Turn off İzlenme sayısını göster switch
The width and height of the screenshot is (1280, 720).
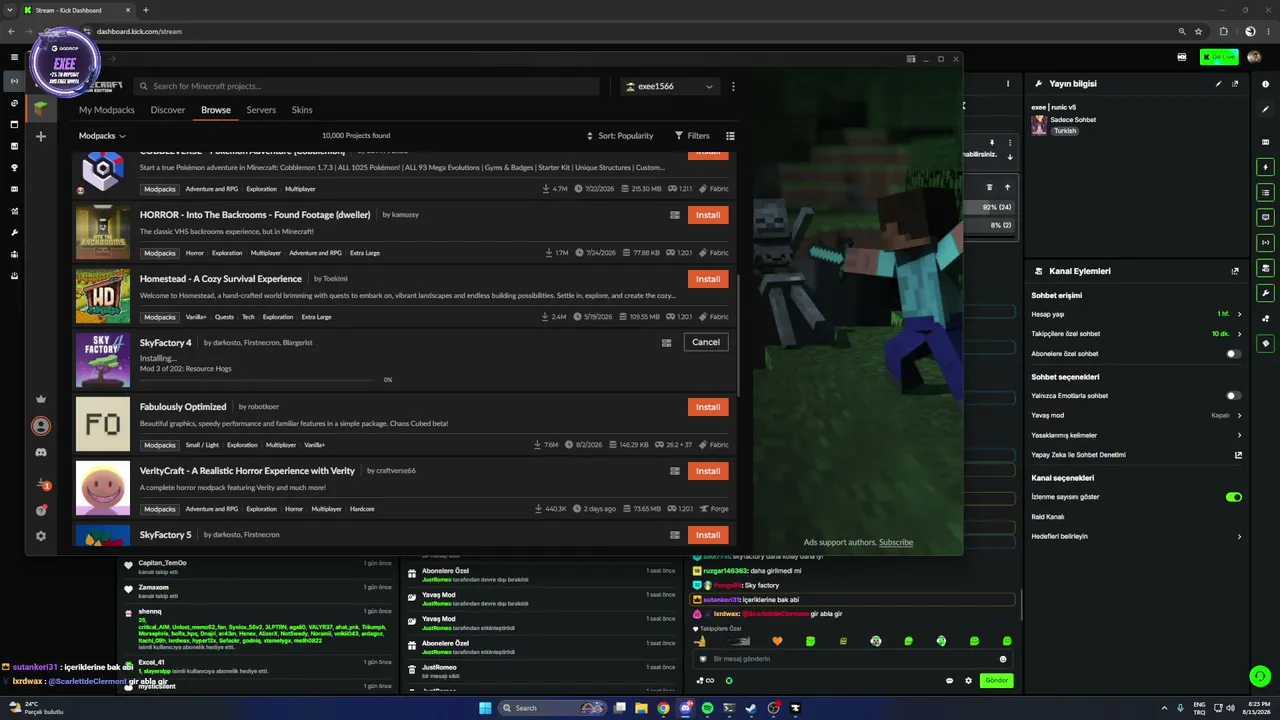click(1234, 497)
